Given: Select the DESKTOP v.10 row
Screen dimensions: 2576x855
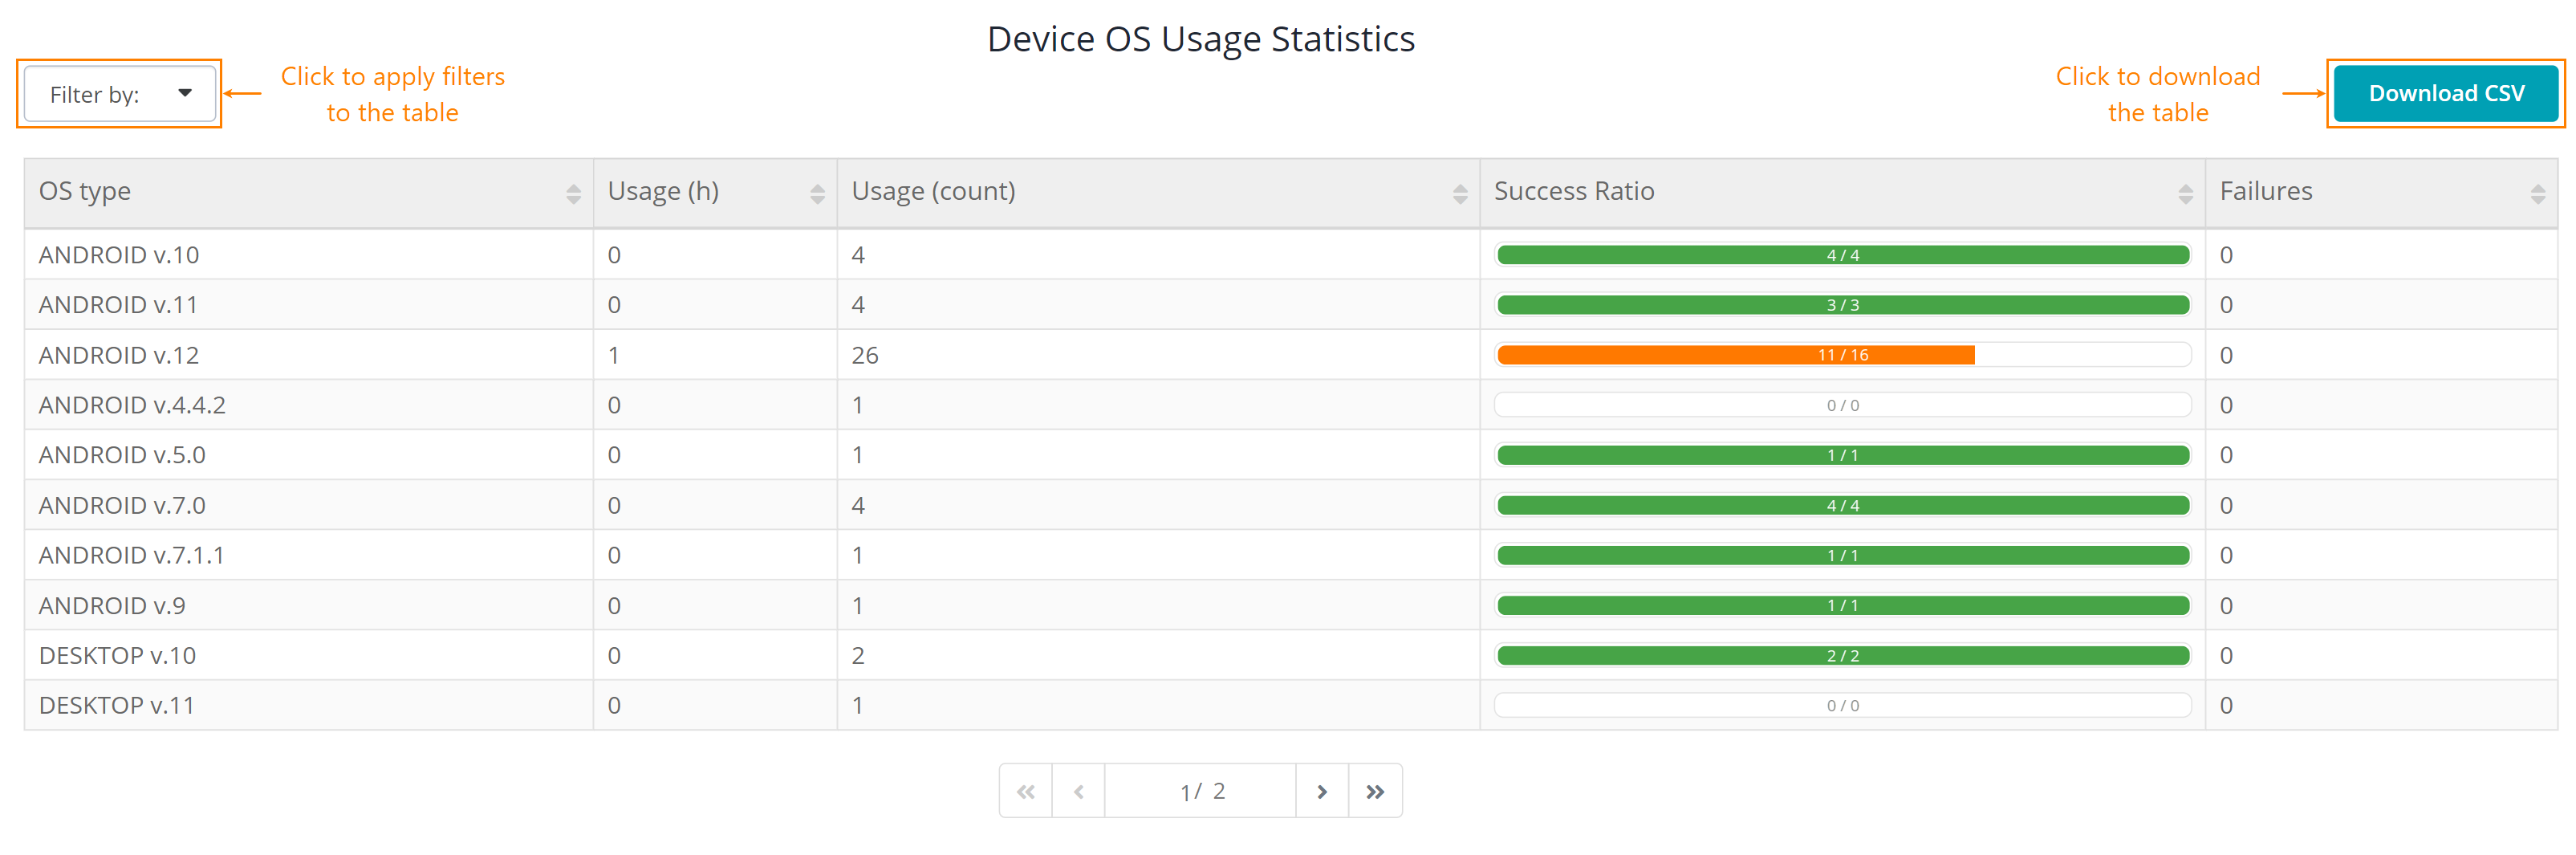Looking at the screenshot, I should (300, 654).
